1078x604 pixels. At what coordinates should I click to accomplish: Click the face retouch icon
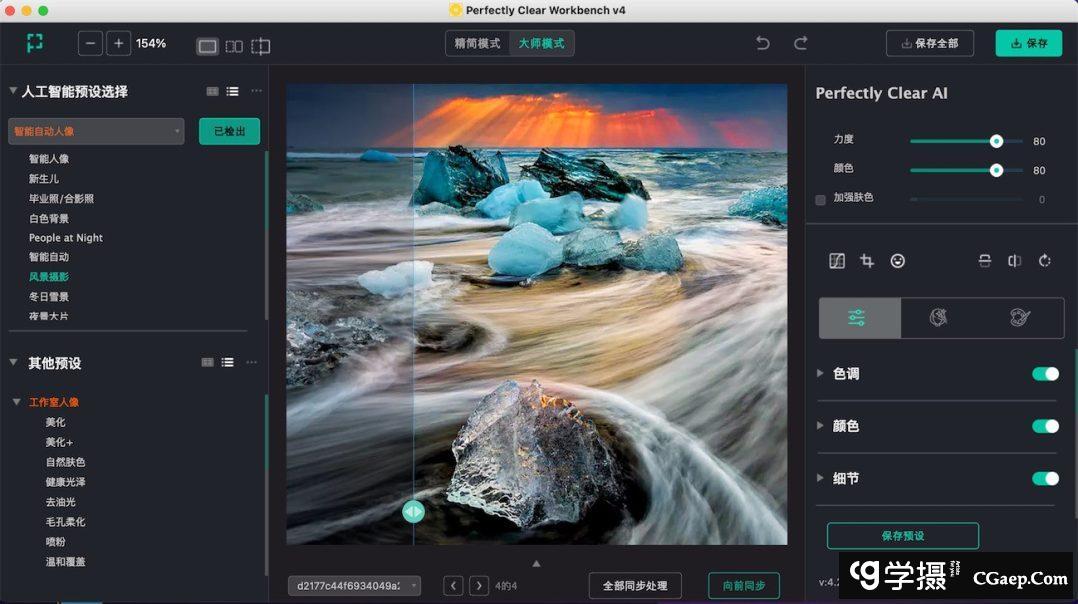898,261
